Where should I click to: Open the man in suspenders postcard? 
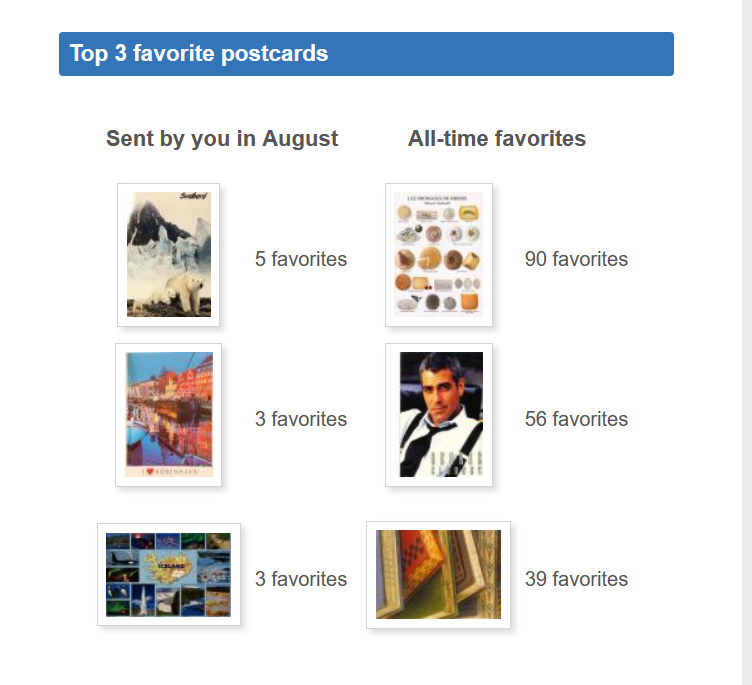pyautogui.click(x=438, y=414)
